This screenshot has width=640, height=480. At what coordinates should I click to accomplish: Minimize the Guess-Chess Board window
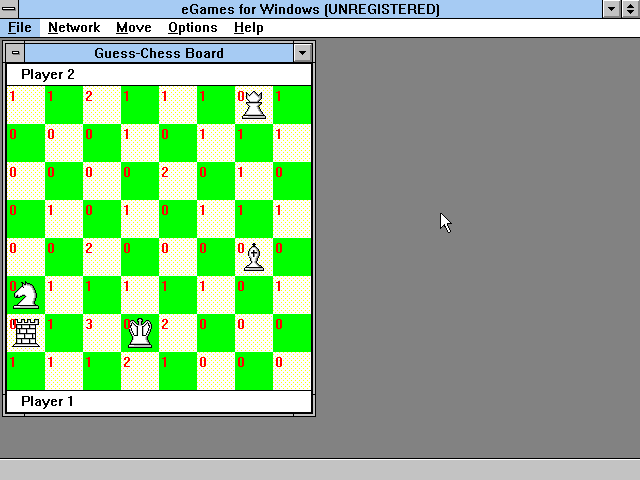coord(303,53)
